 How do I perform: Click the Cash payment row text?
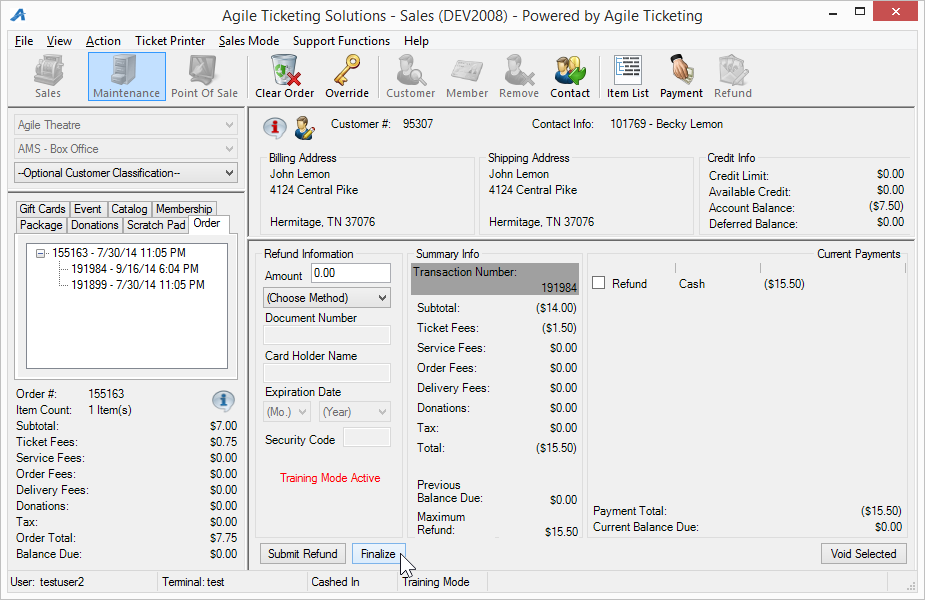[691, 284]
